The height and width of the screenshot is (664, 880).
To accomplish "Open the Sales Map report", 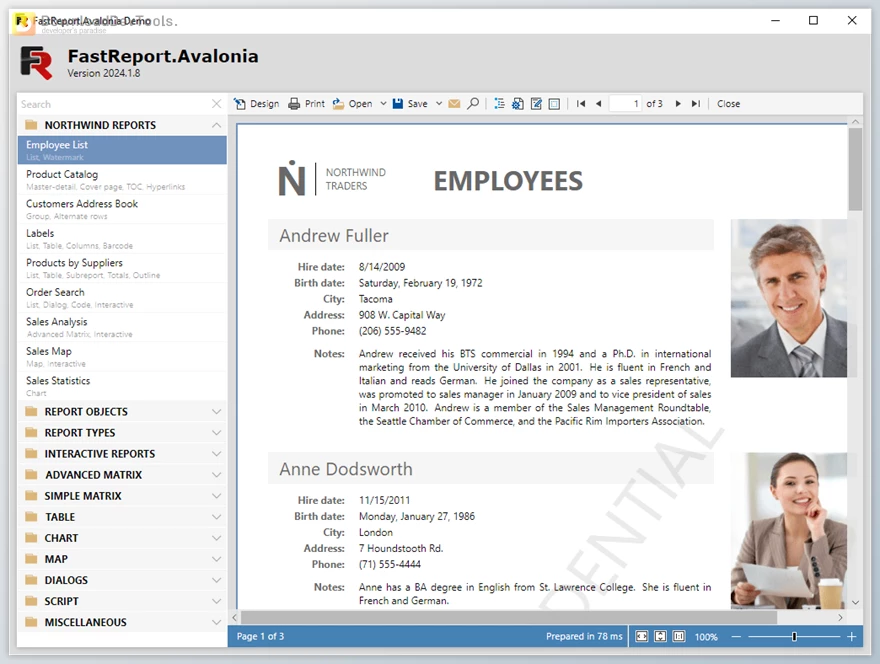I will (122, 356).
